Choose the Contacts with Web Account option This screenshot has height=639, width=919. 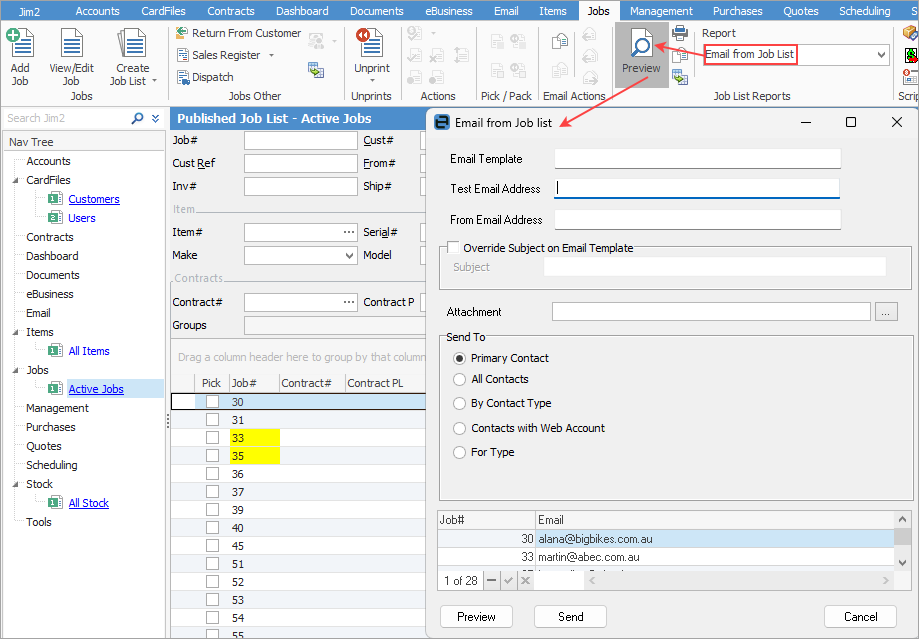click(460, 428)
